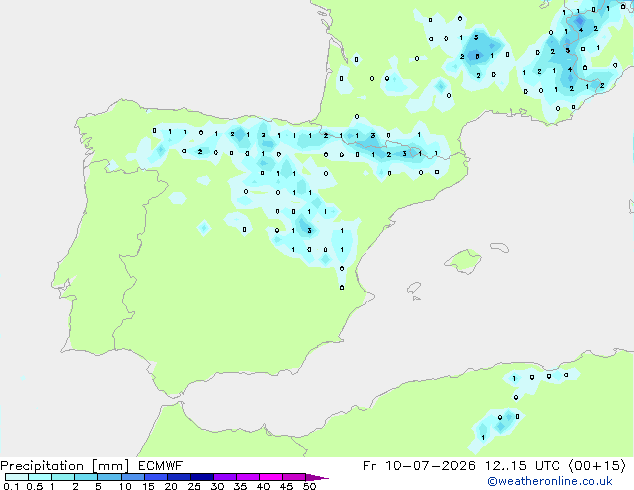Choose the 25–30 mm navy swatch

[201, 477]
